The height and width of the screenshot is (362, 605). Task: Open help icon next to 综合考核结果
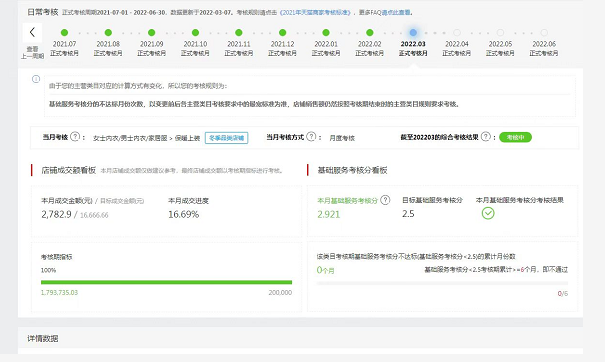(486, 136)
